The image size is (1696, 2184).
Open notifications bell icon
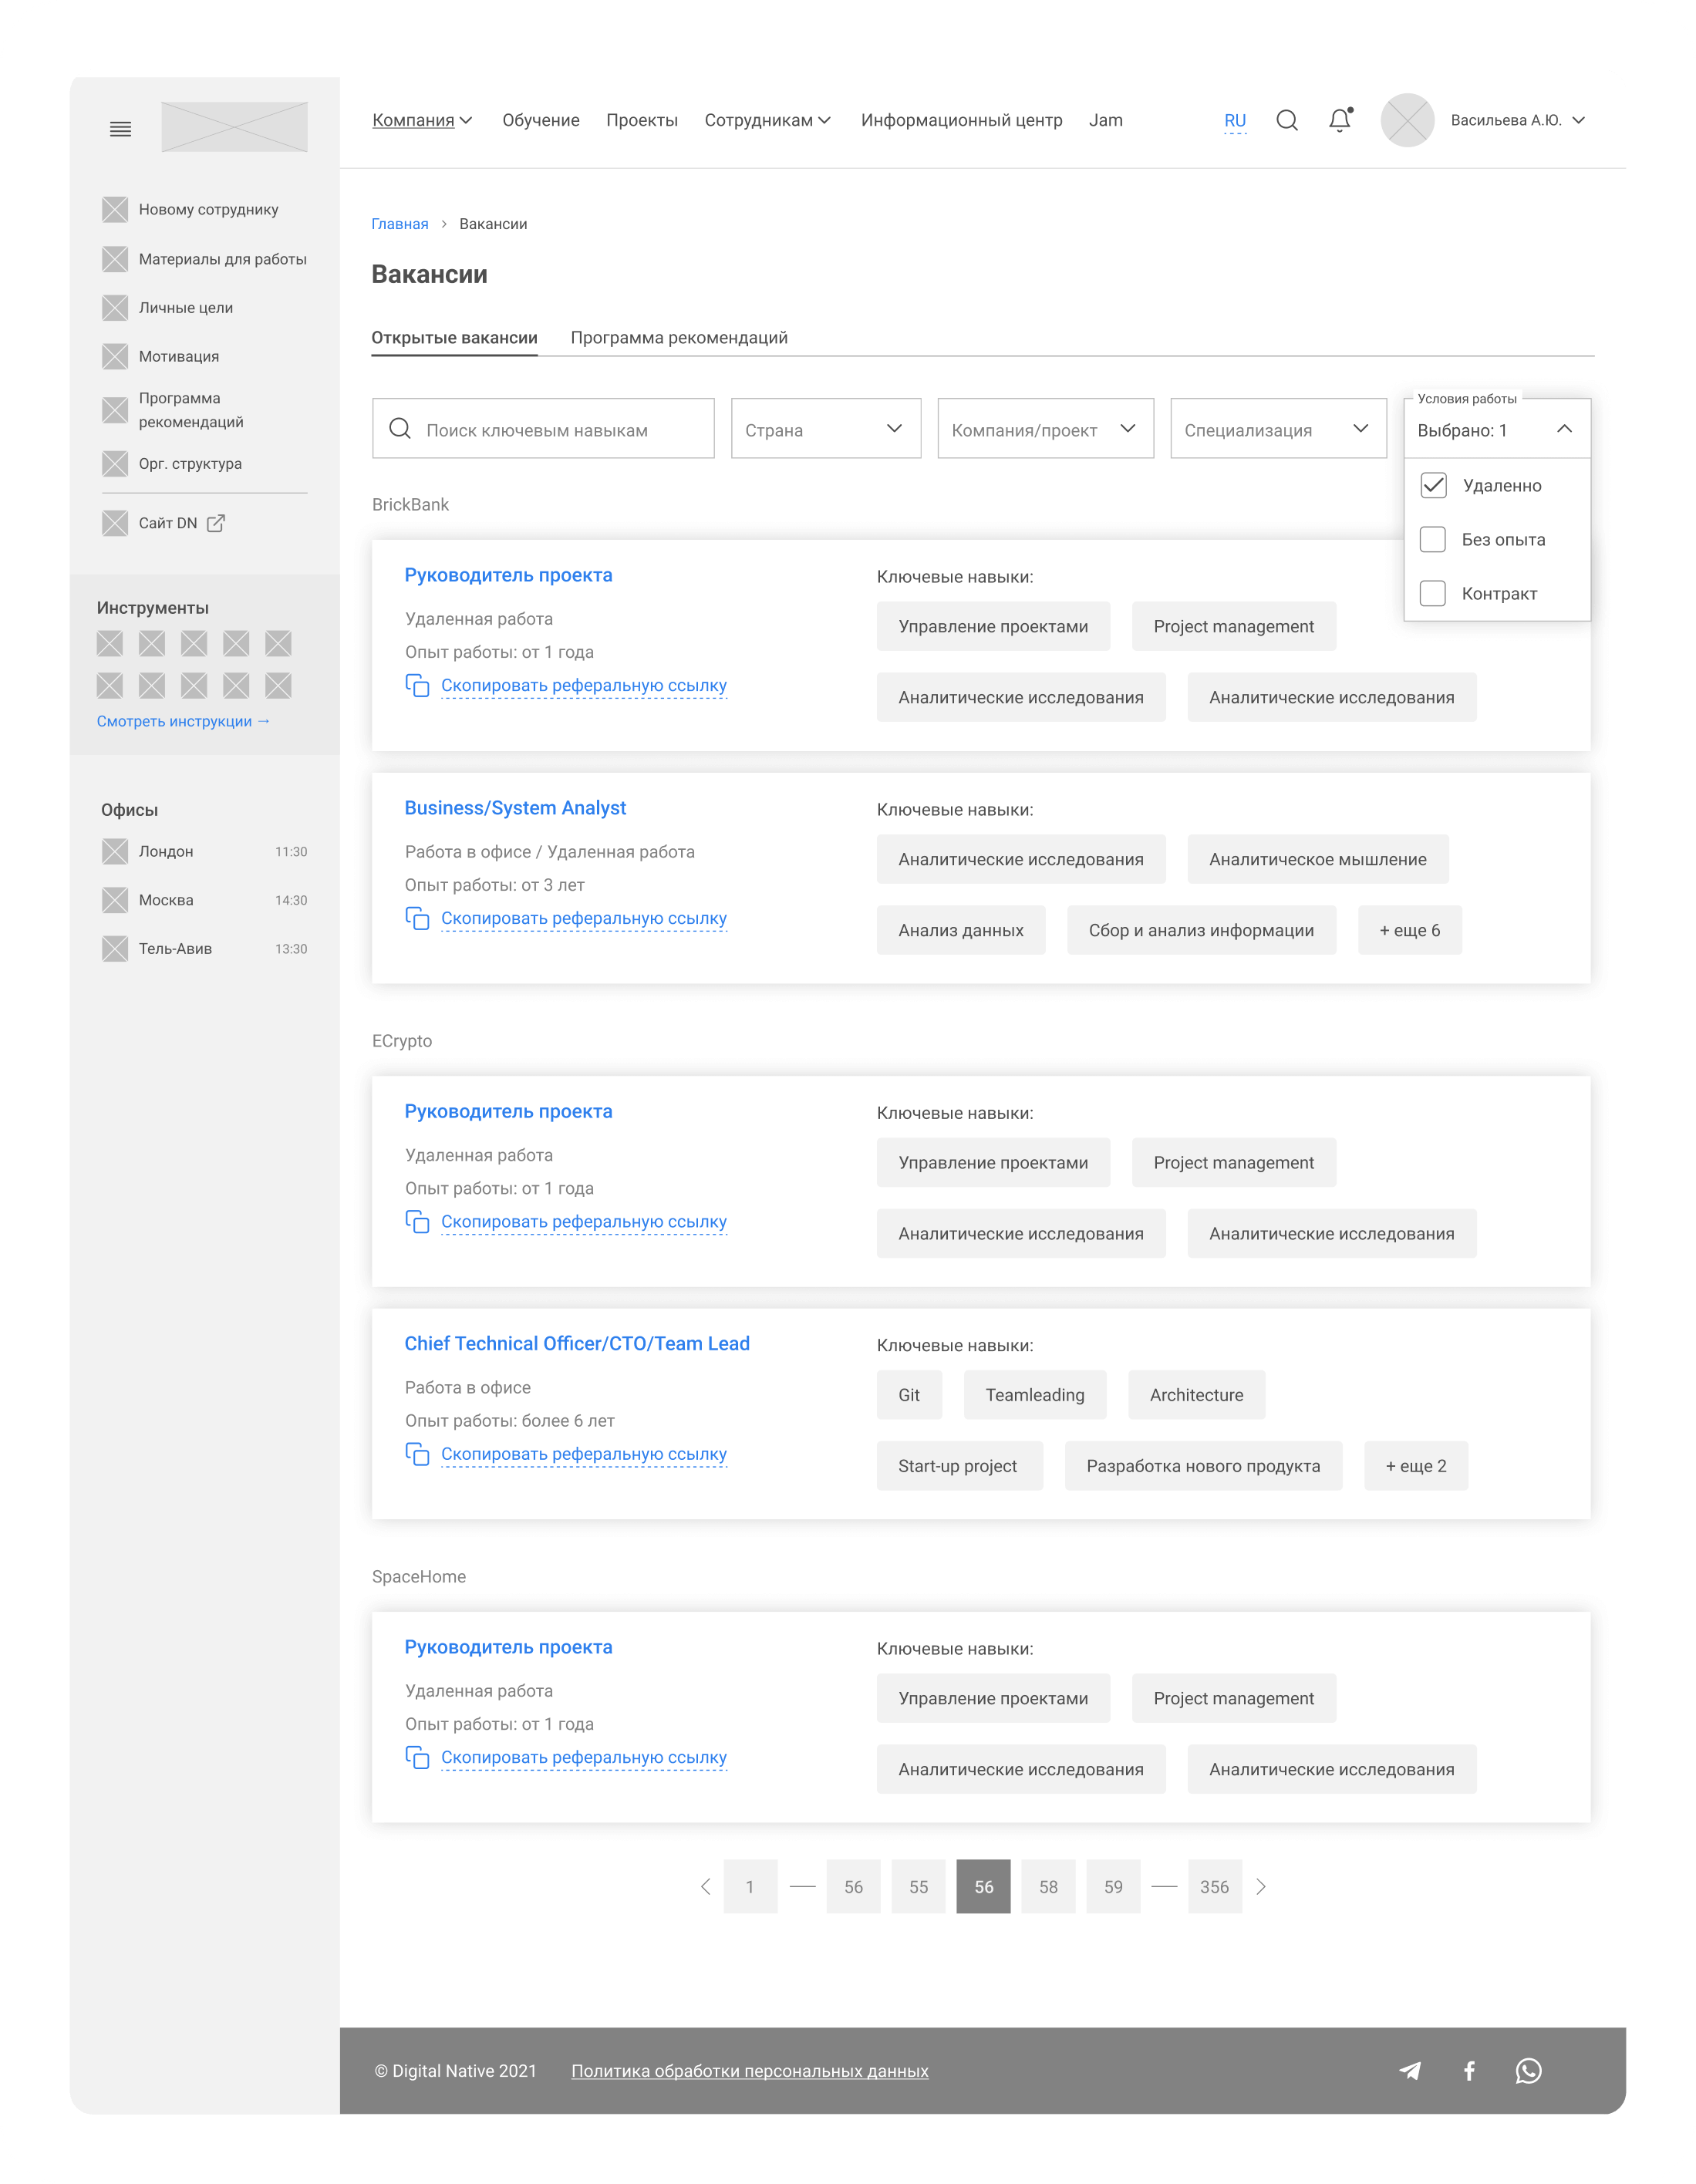pos(1339,121)
